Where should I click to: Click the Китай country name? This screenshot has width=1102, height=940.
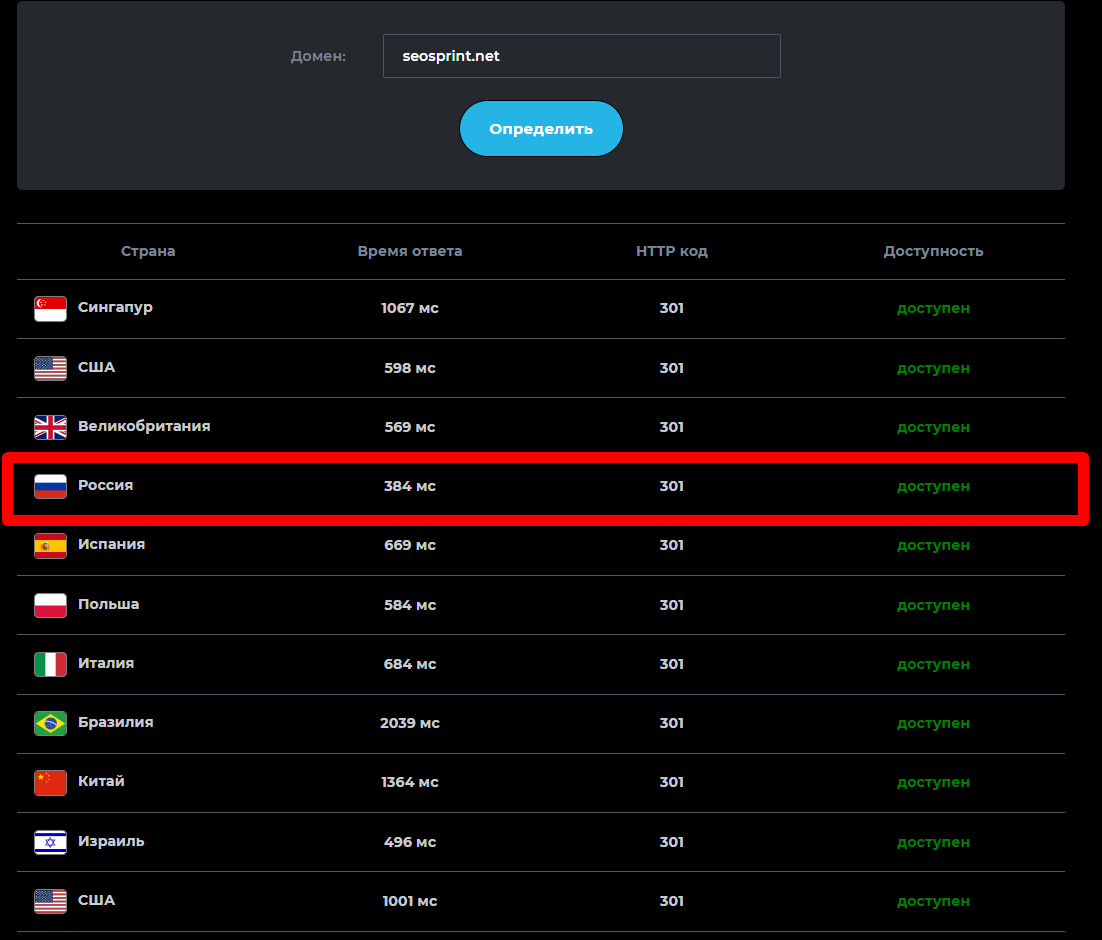pyautogui.click(x=101, y=781)
